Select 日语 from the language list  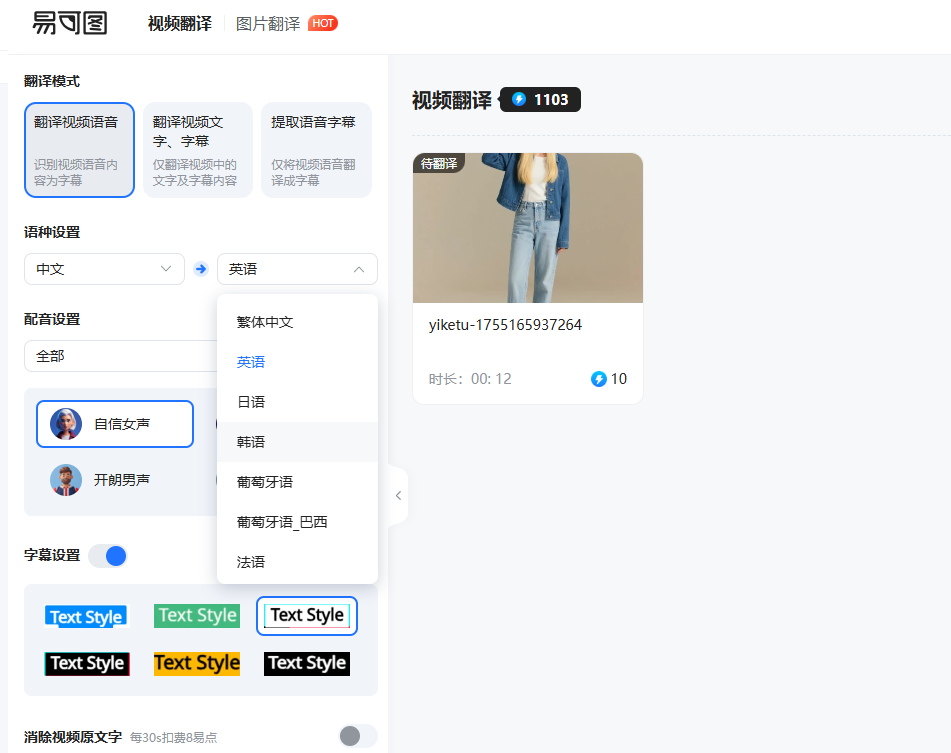coord(251,401)
